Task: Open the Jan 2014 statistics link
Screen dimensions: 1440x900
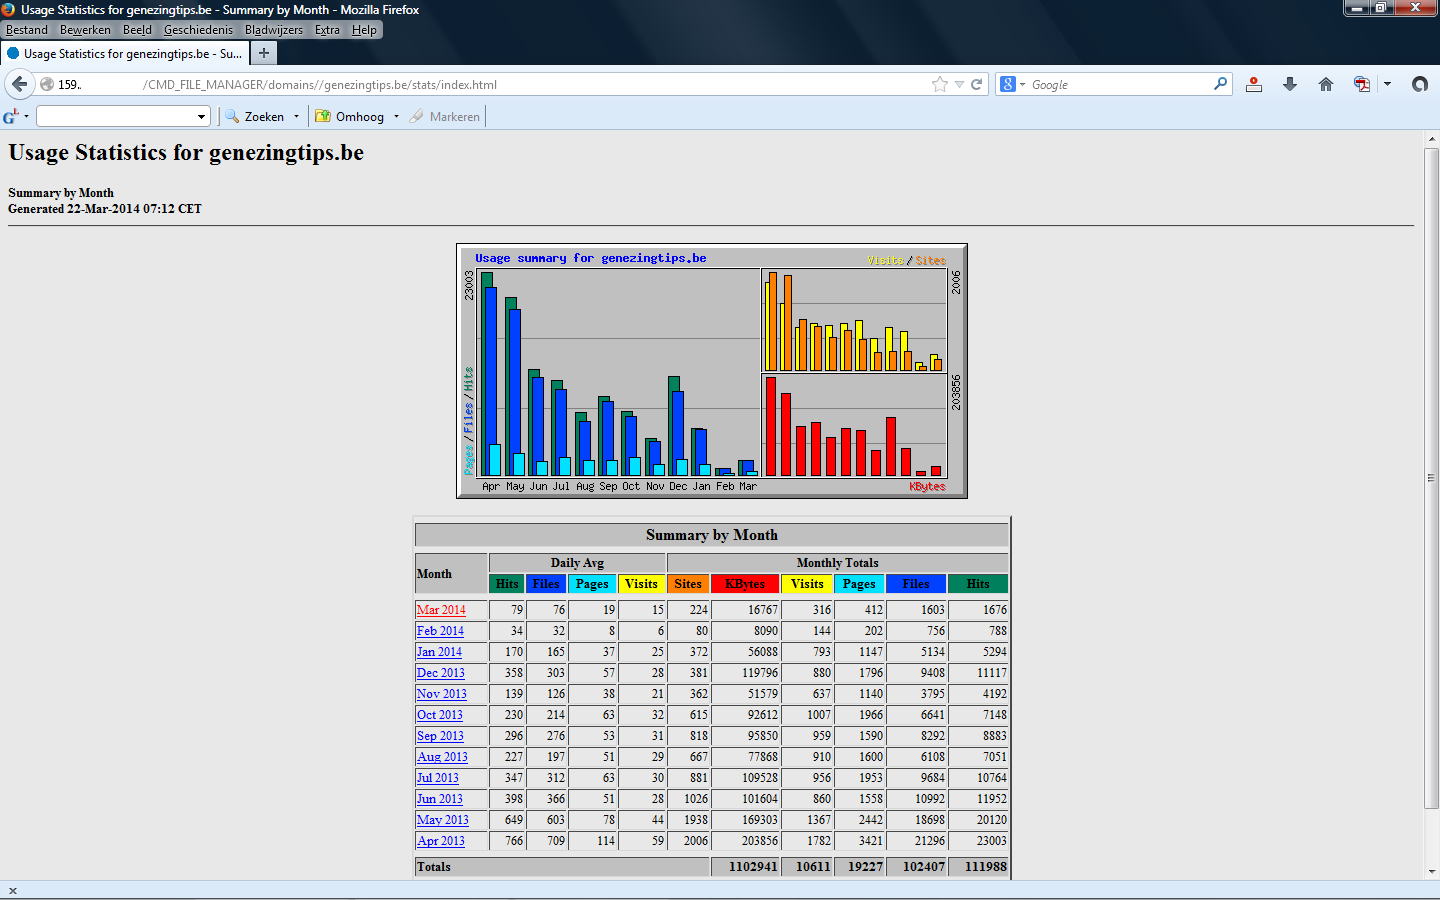Action: [x=439, y=652]
